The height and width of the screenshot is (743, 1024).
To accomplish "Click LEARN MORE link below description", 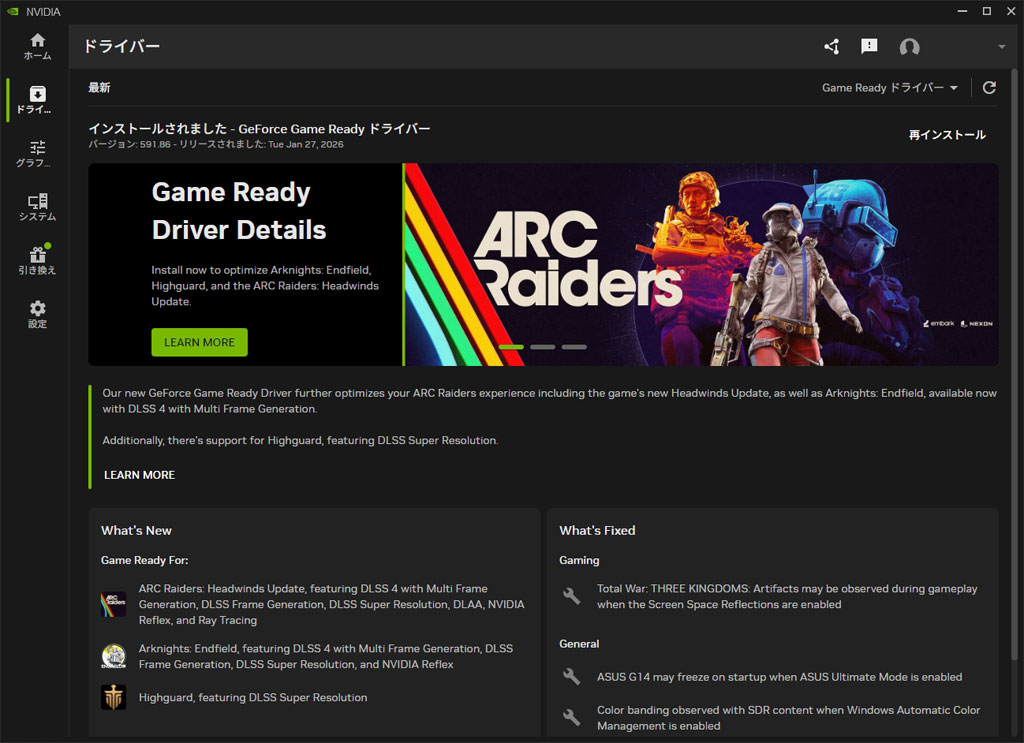I will [x=139, y=475].
